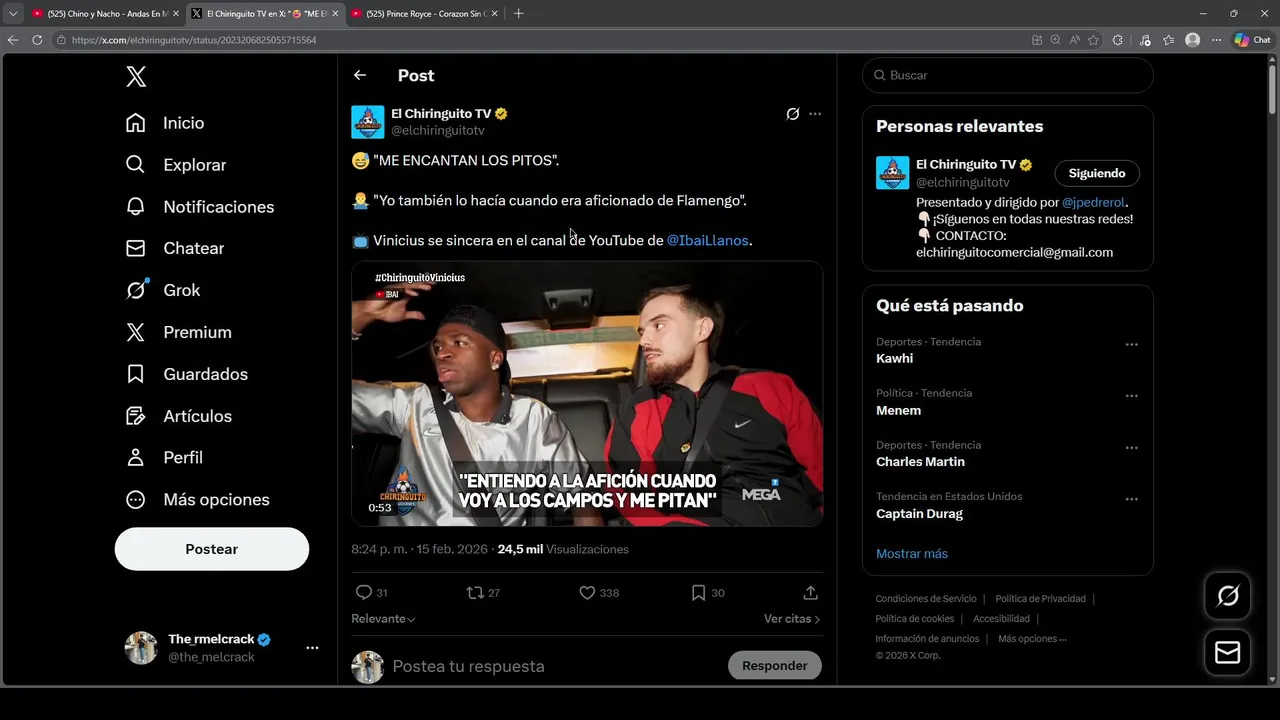Screen dimensions: 1280x720
Task: Open Ver citas link
Action: click(x=792, y=619)
